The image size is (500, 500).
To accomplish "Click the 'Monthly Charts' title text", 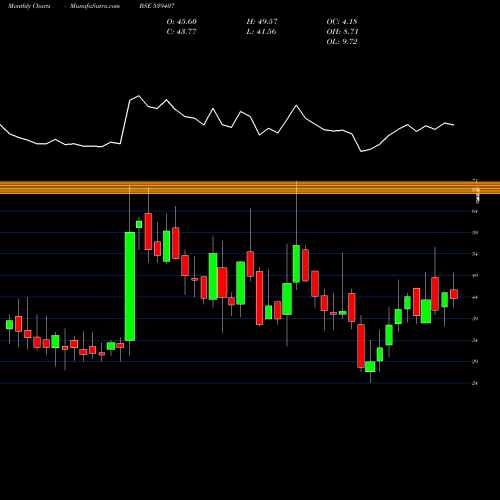I will (29, 6).
